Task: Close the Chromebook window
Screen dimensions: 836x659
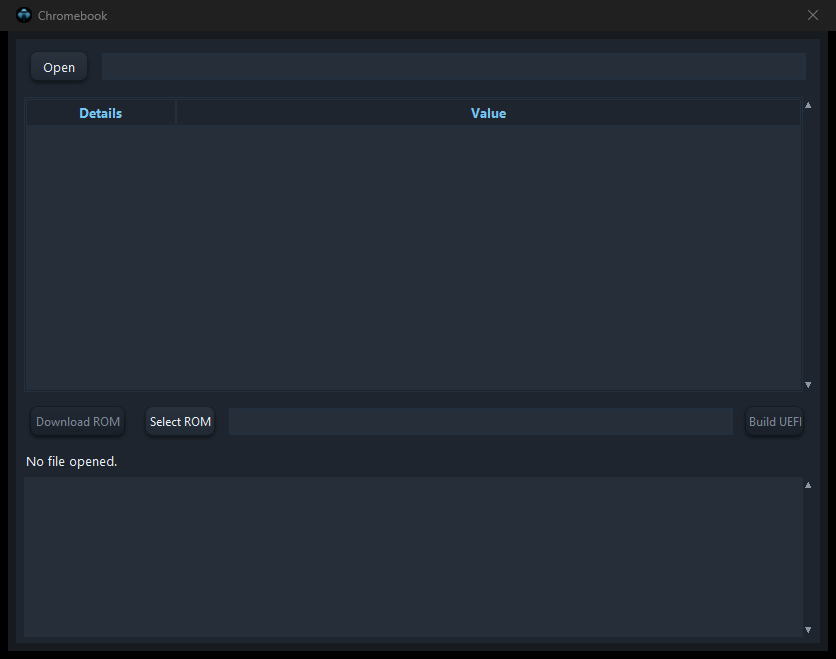Action: (x=813, y=15)
